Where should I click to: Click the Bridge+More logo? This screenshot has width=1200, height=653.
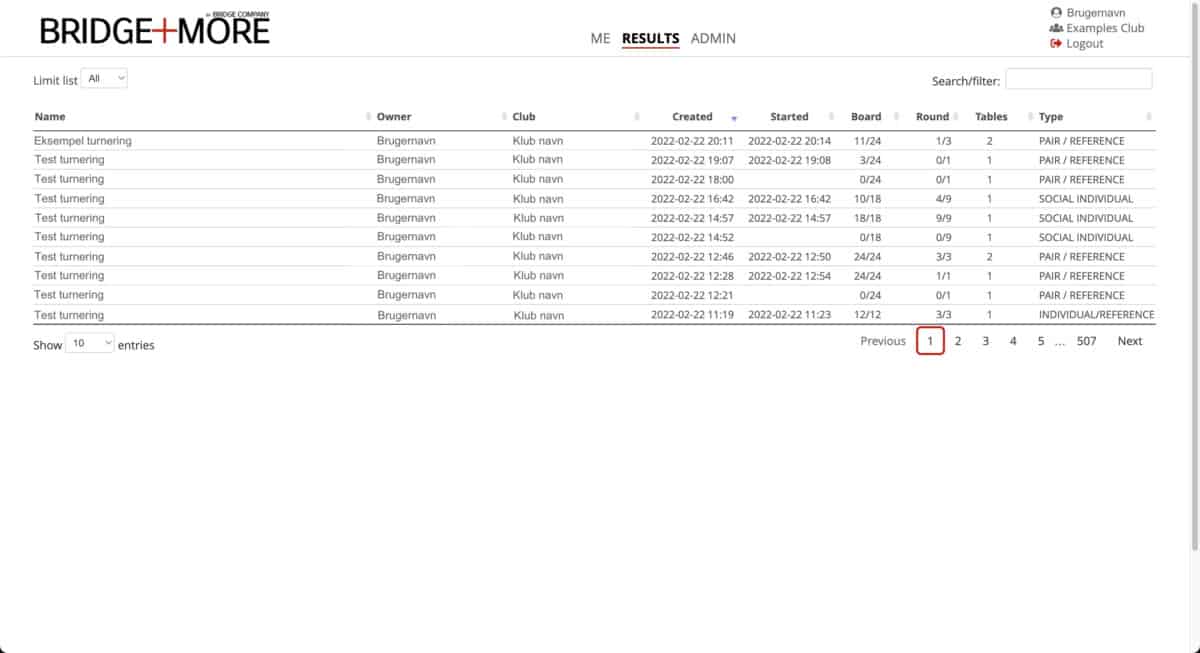click(x=155, y=30)
